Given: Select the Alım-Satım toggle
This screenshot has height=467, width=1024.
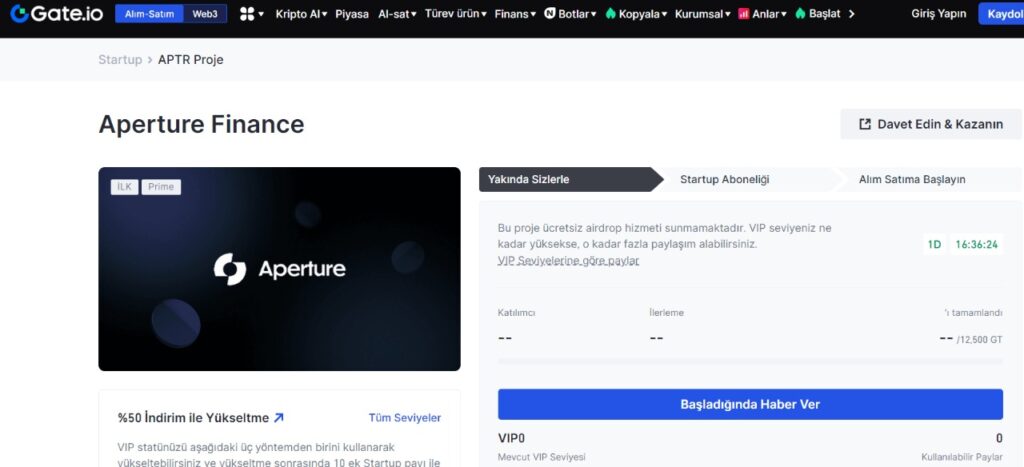Looking at the screenshot, I should (149, 14).
